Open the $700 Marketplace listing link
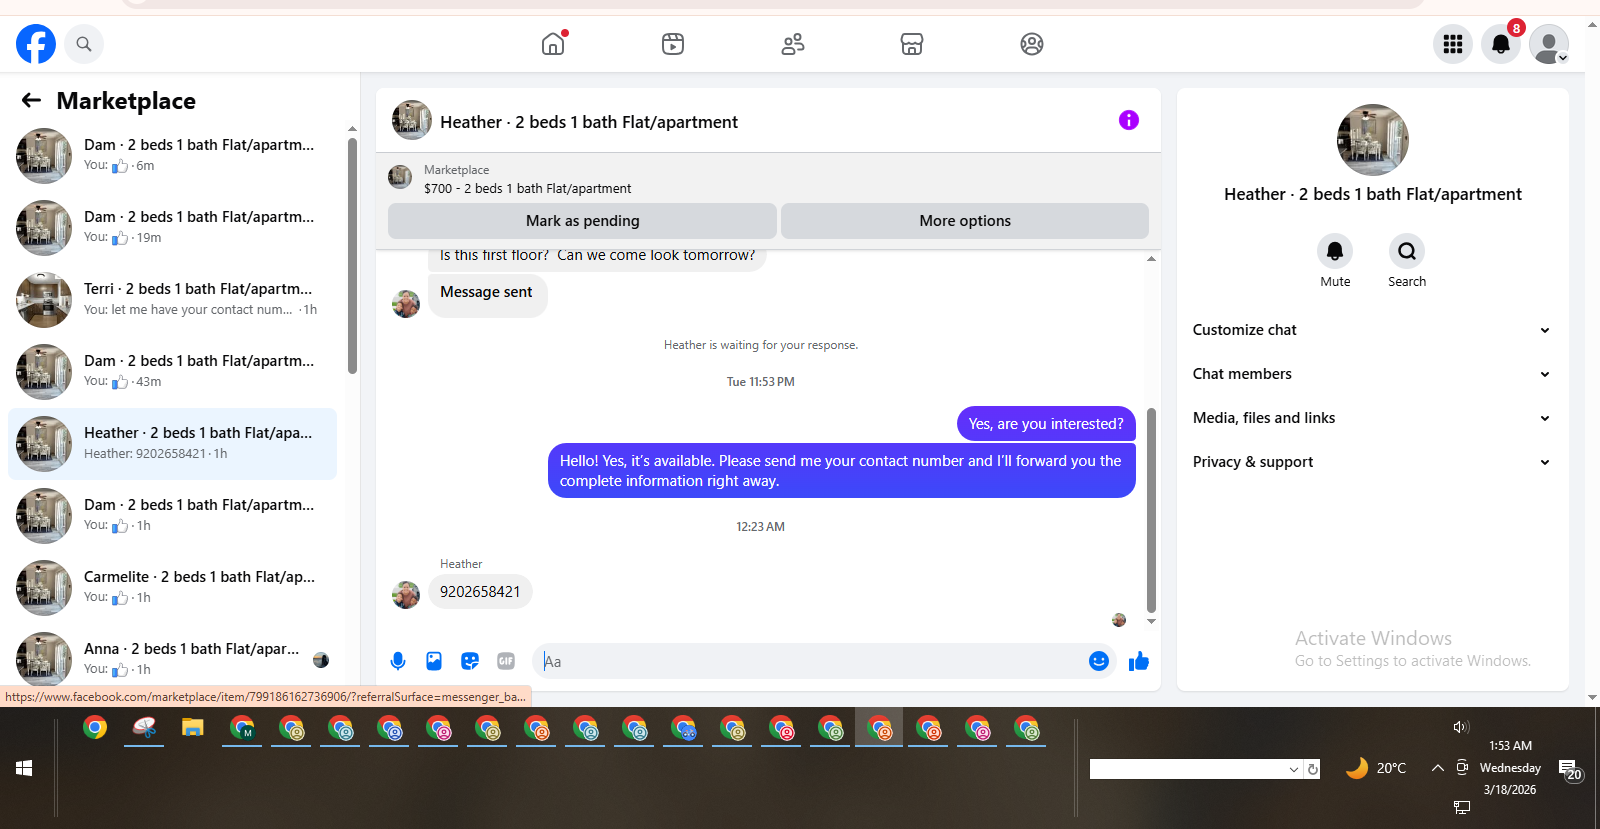Viewport: 1600px width, 829px height. click(x=527, y=188)
